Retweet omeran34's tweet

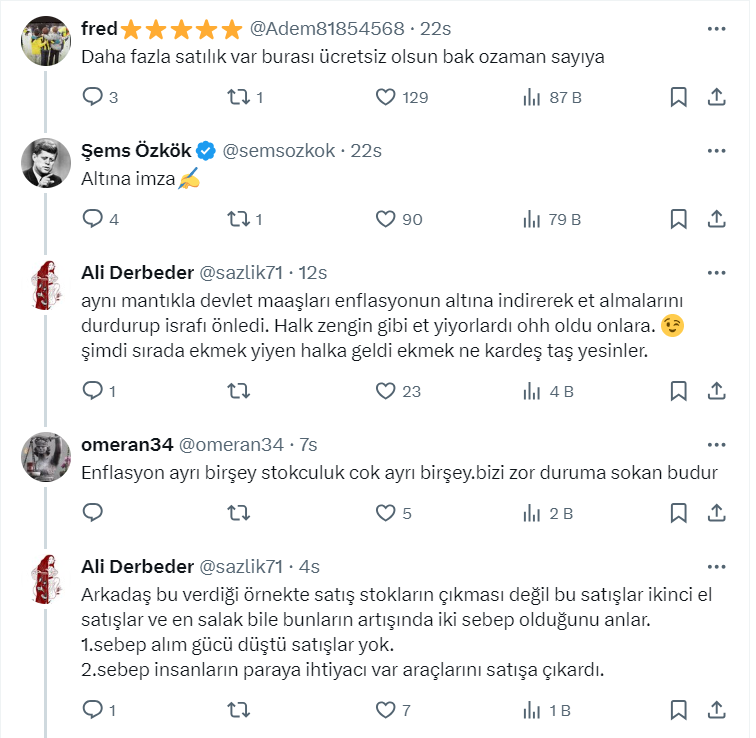click(239, 513)
